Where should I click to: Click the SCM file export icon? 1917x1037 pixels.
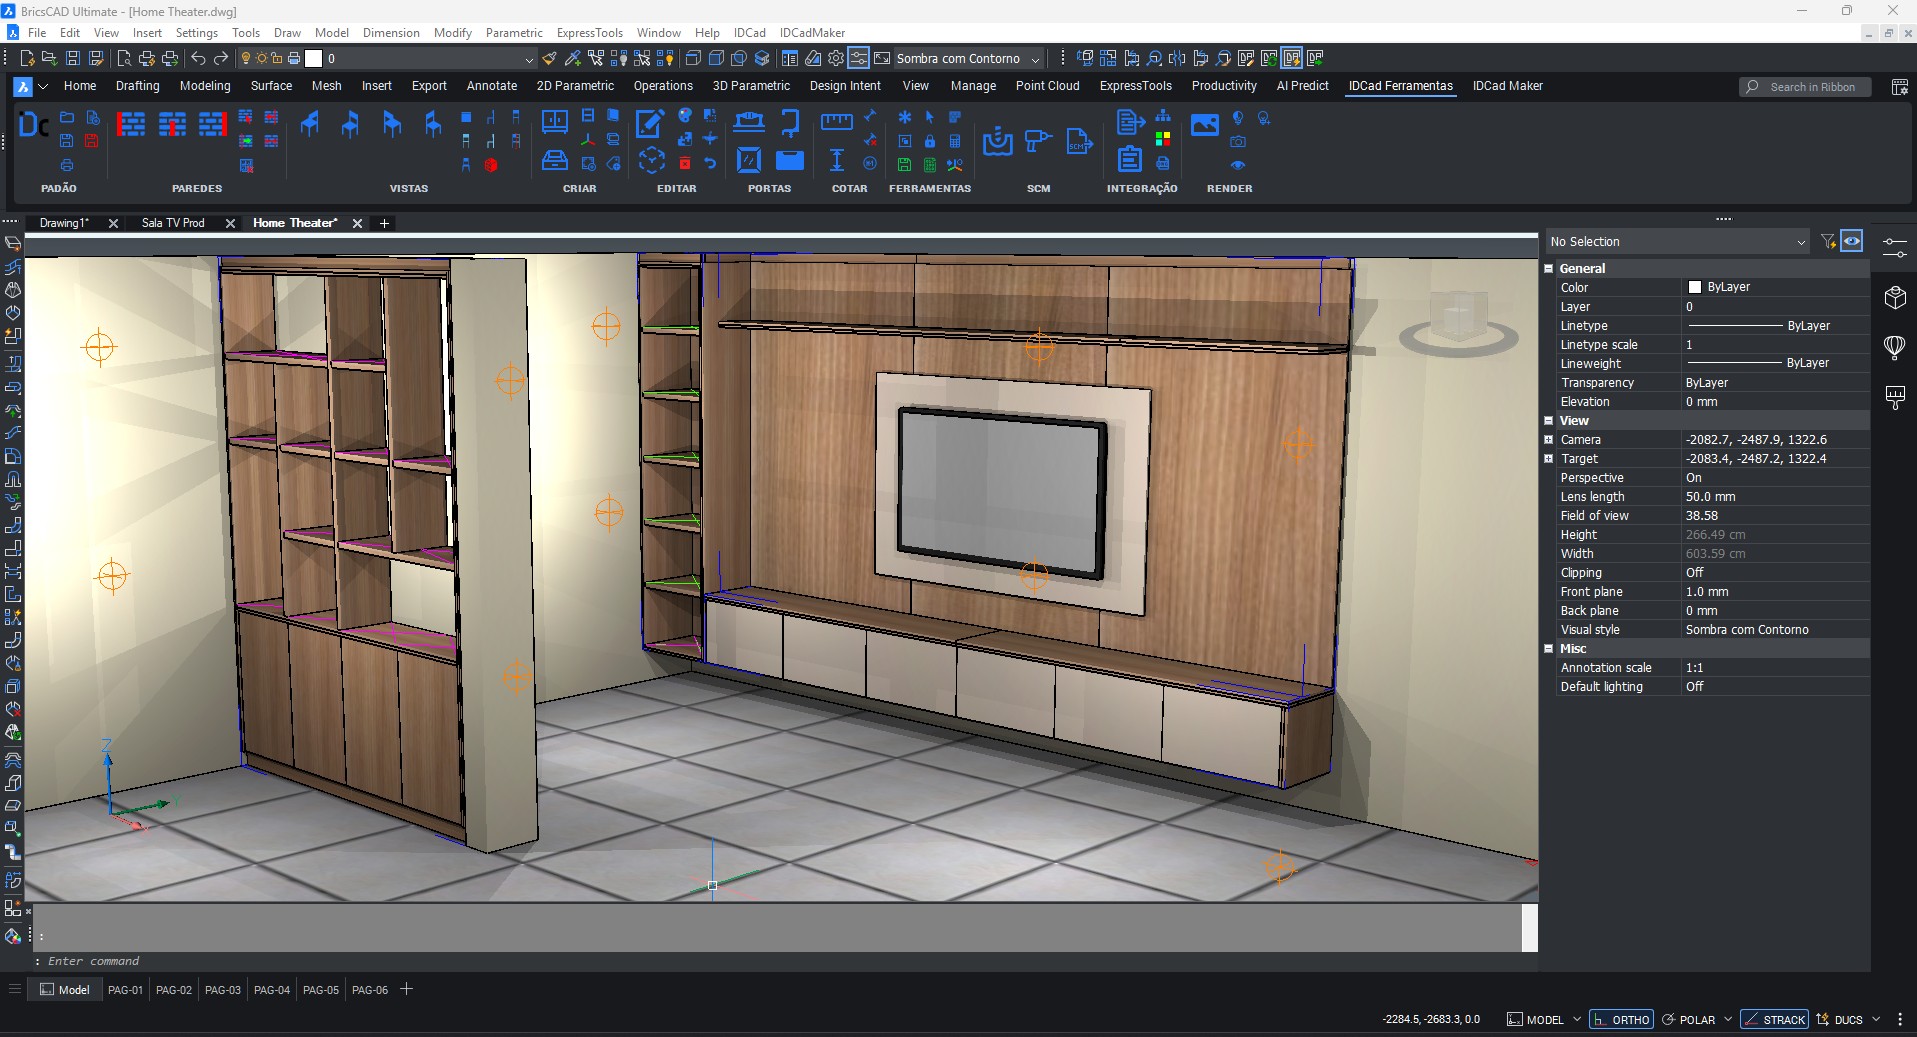[1079, 141]
